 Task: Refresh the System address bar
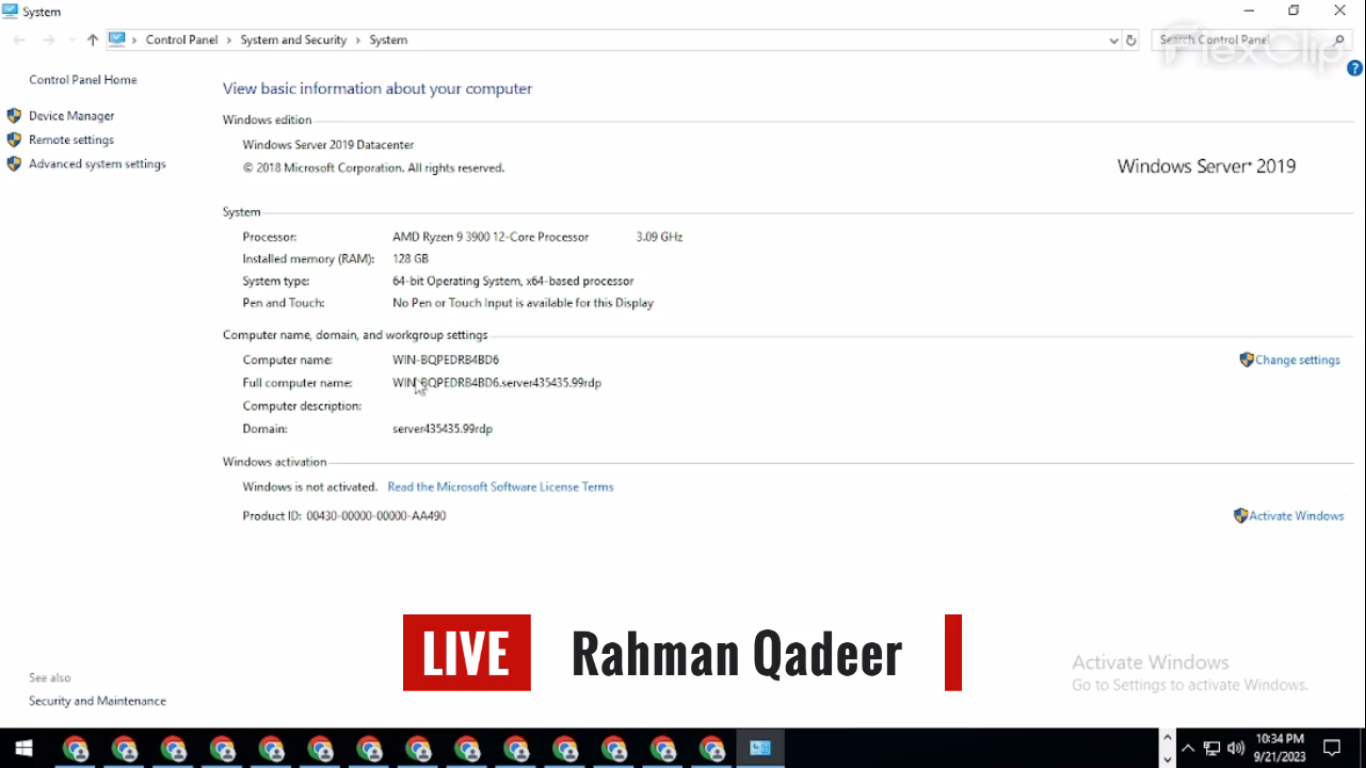click(x=1131, y=40)
